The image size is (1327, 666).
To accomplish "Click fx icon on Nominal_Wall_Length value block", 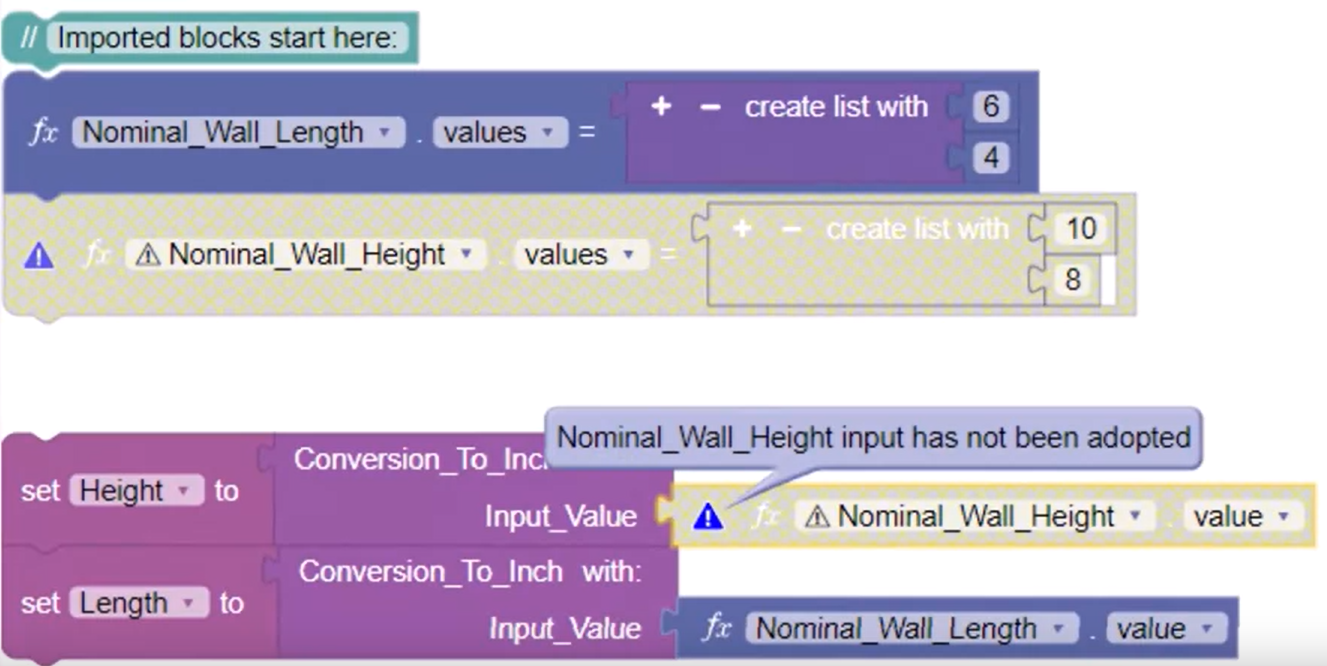I will coord(717,628).
